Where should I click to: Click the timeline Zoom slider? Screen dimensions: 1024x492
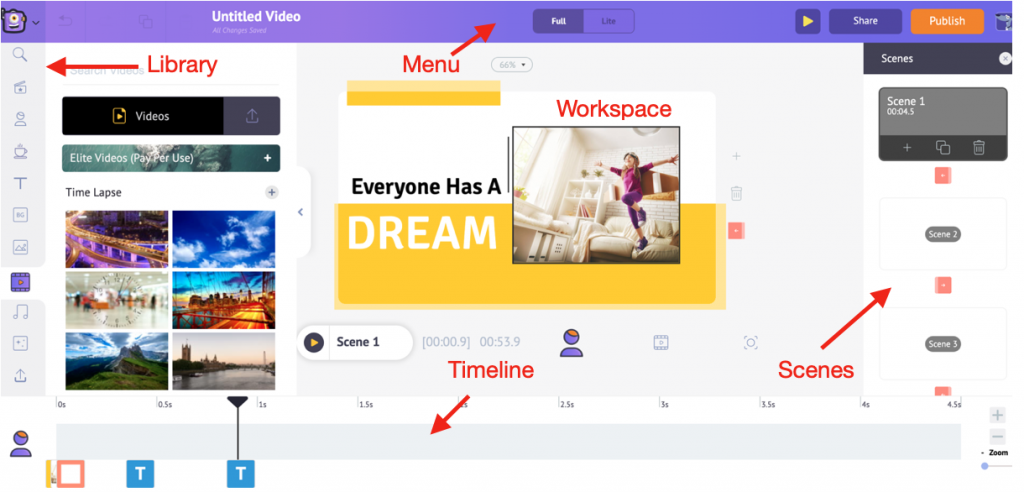[985, 466]
